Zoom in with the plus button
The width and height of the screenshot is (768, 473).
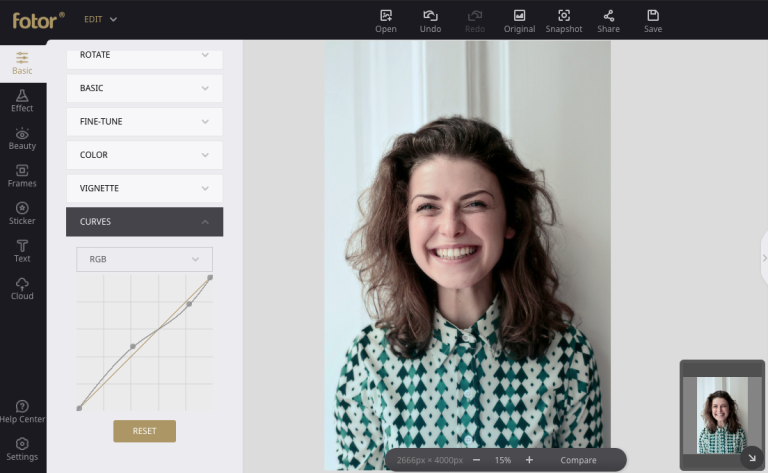coord(529,460)
